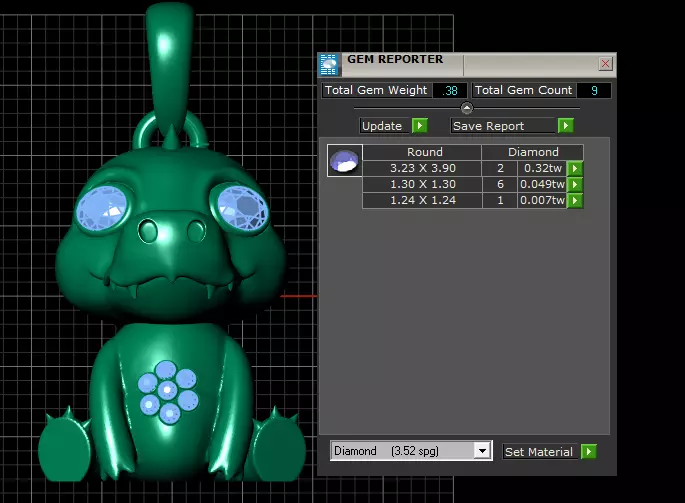Select the model's right eye gem
685x503 pixels.
click(242, 208)
